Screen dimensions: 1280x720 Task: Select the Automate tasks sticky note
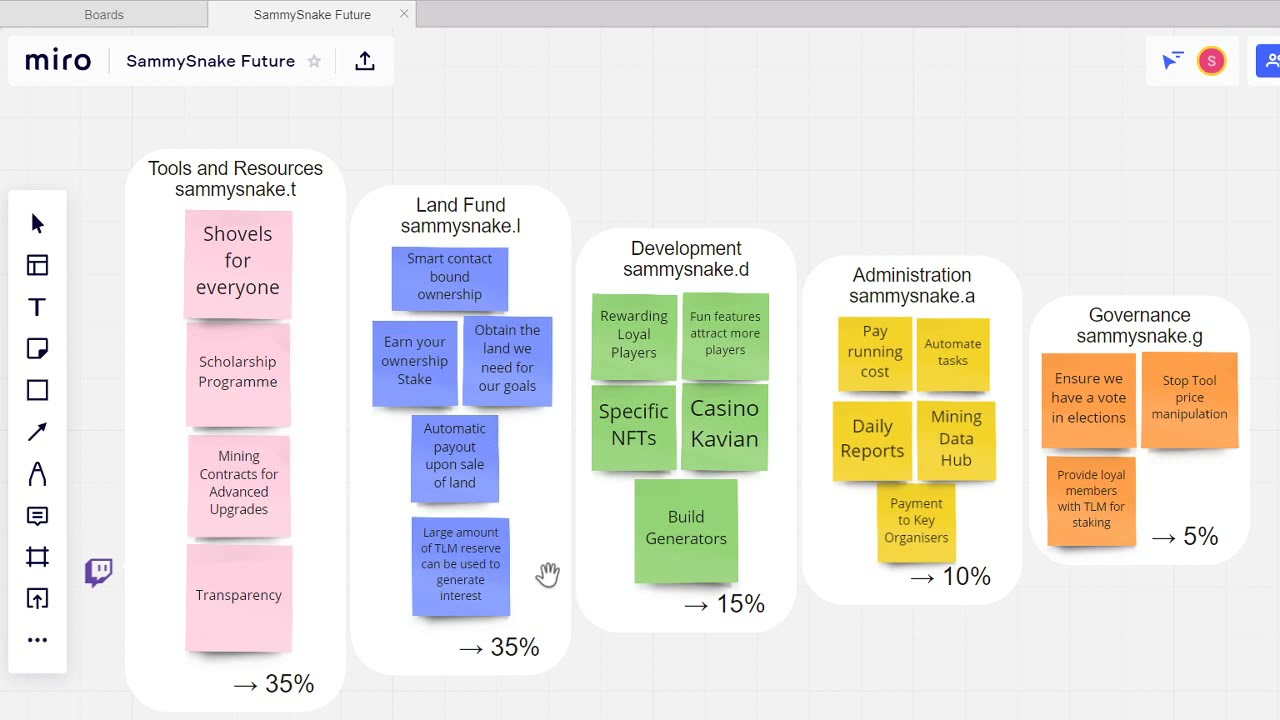[953, 354]
